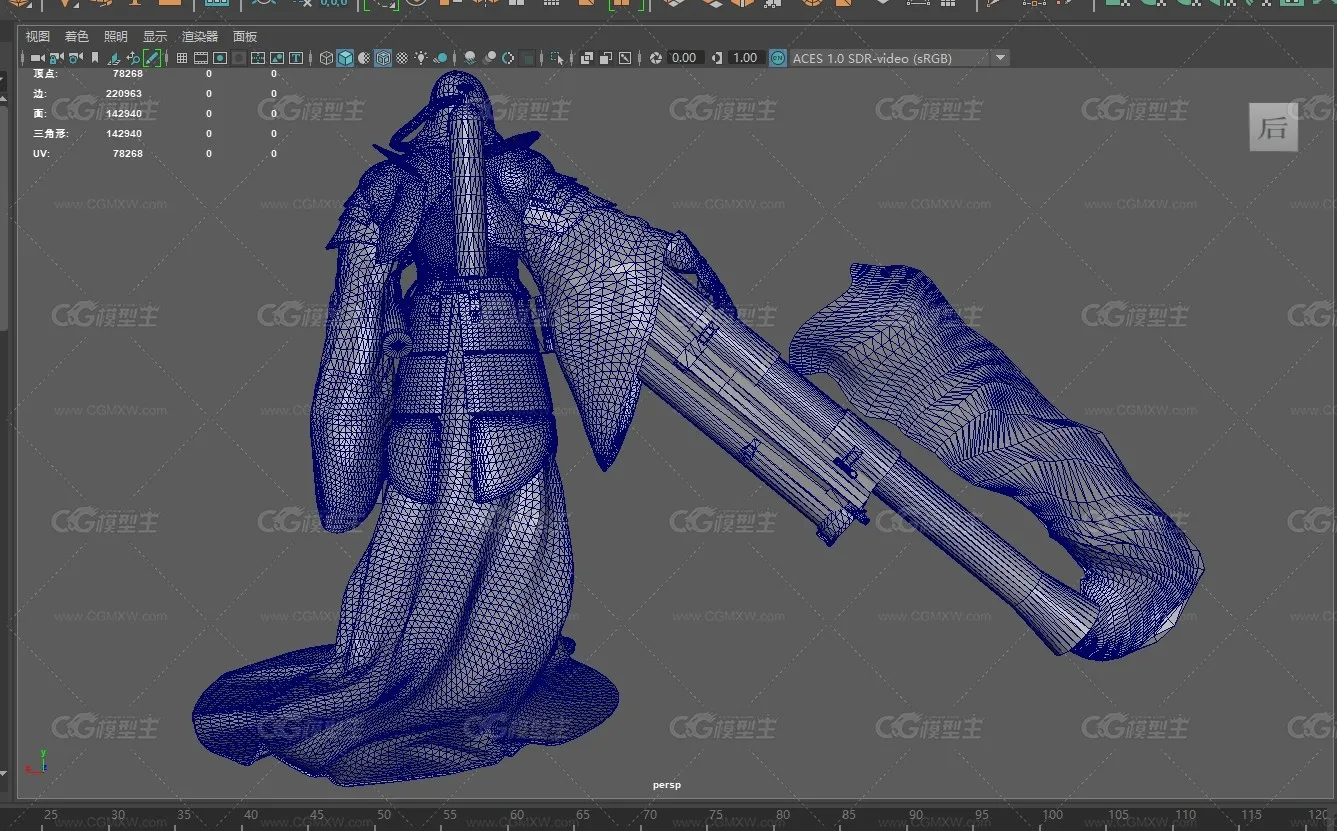This screenshot has width=1337, height=831.
Task: Enable 2D Pan/Zoom tool icon
Action: 133,58
